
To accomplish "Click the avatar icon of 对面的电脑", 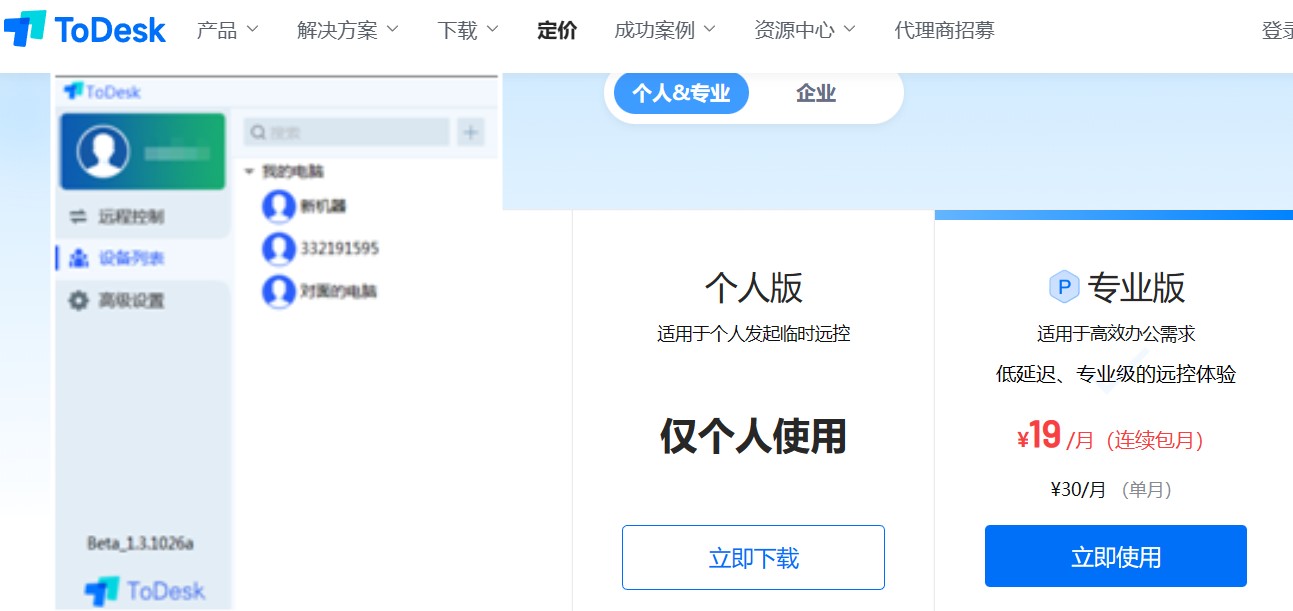I will (x=278, y=292).
